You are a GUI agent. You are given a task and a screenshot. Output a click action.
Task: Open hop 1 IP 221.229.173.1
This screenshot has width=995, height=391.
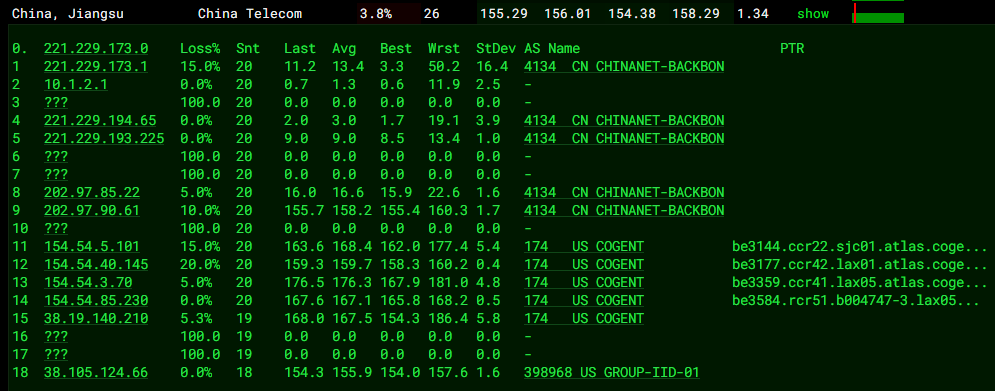click(x=96, y=66)
